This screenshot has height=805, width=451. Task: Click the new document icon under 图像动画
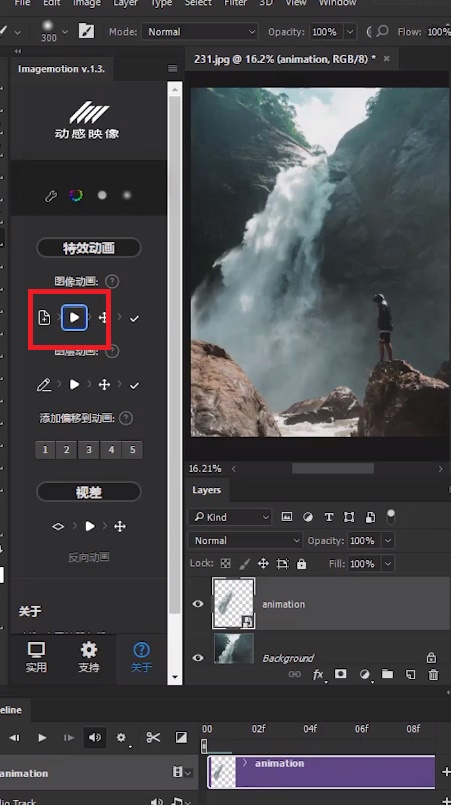click(45, 318)
